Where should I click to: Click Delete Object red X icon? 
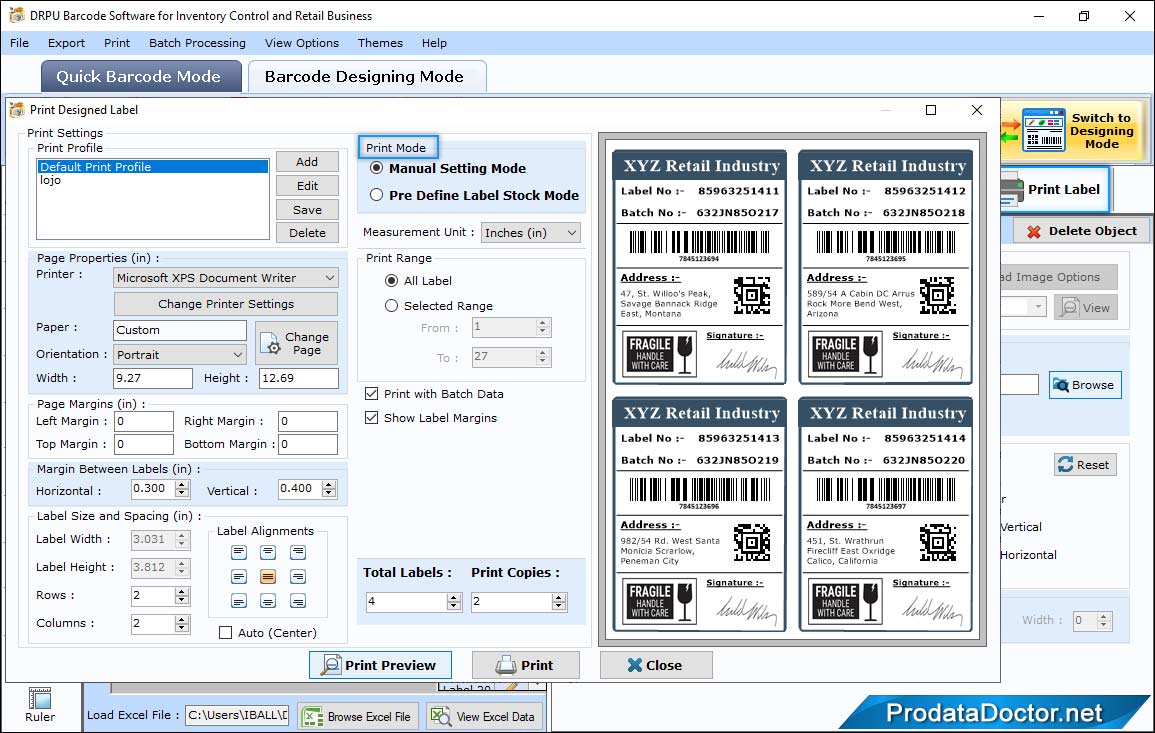coord(1033,231)
